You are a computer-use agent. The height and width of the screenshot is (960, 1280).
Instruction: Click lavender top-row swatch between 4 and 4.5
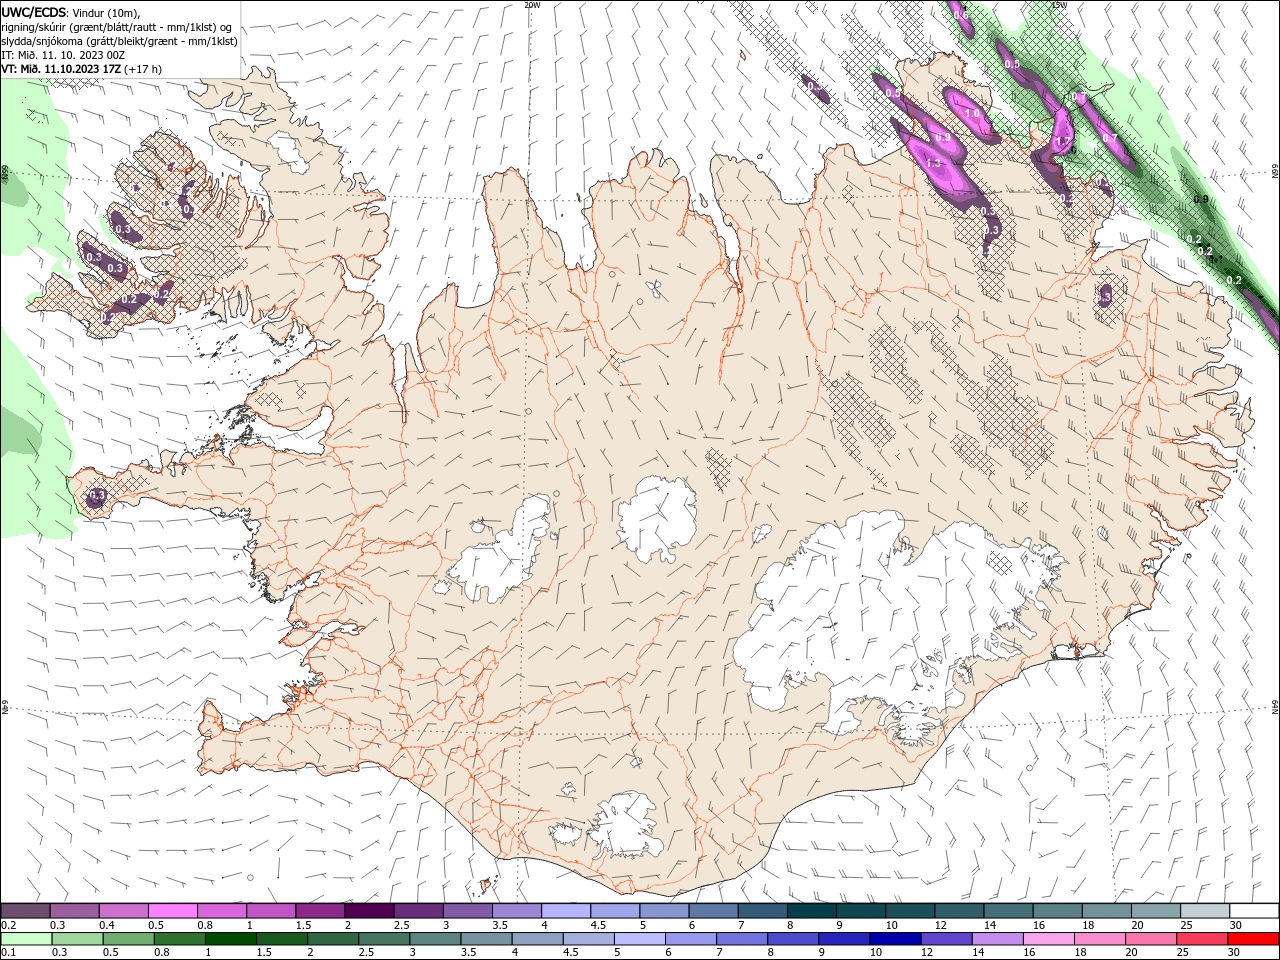pyautogui.click(x=566, y=911)
